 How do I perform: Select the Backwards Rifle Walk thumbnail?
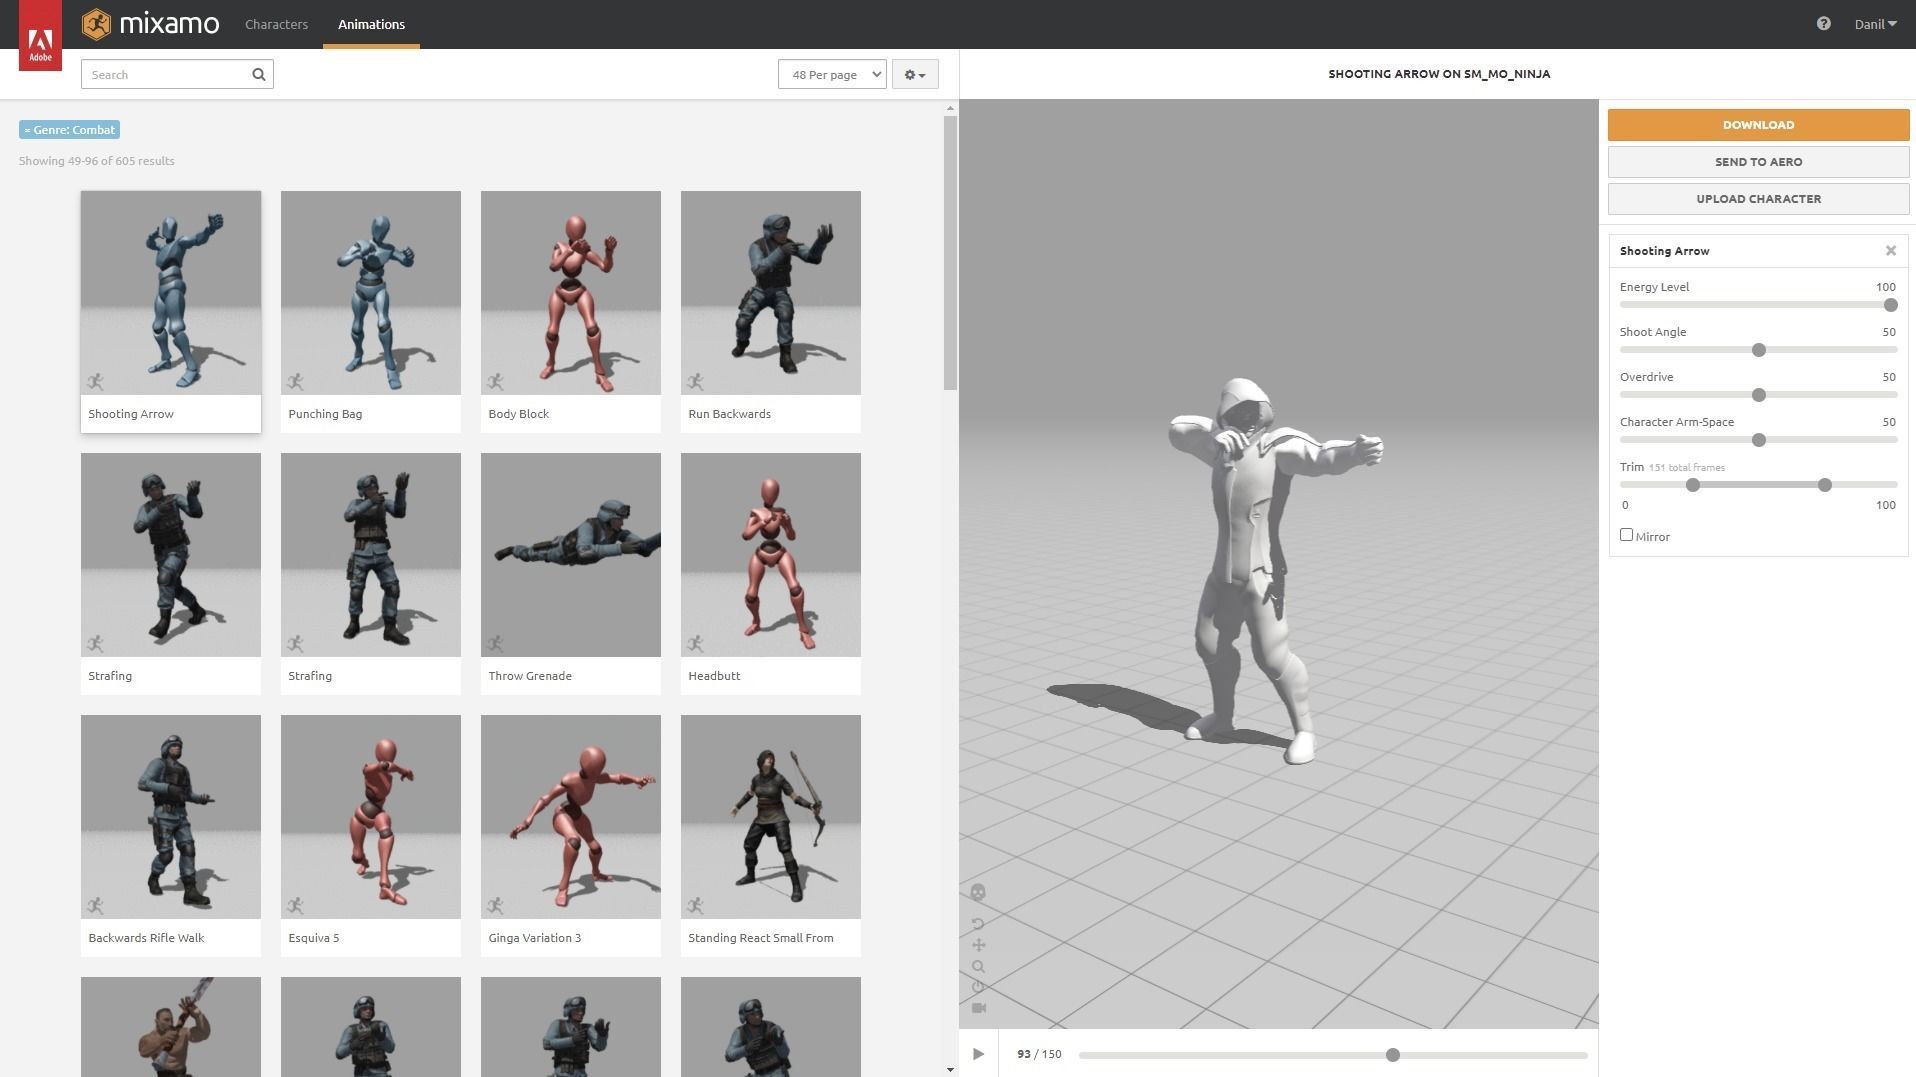171,817
